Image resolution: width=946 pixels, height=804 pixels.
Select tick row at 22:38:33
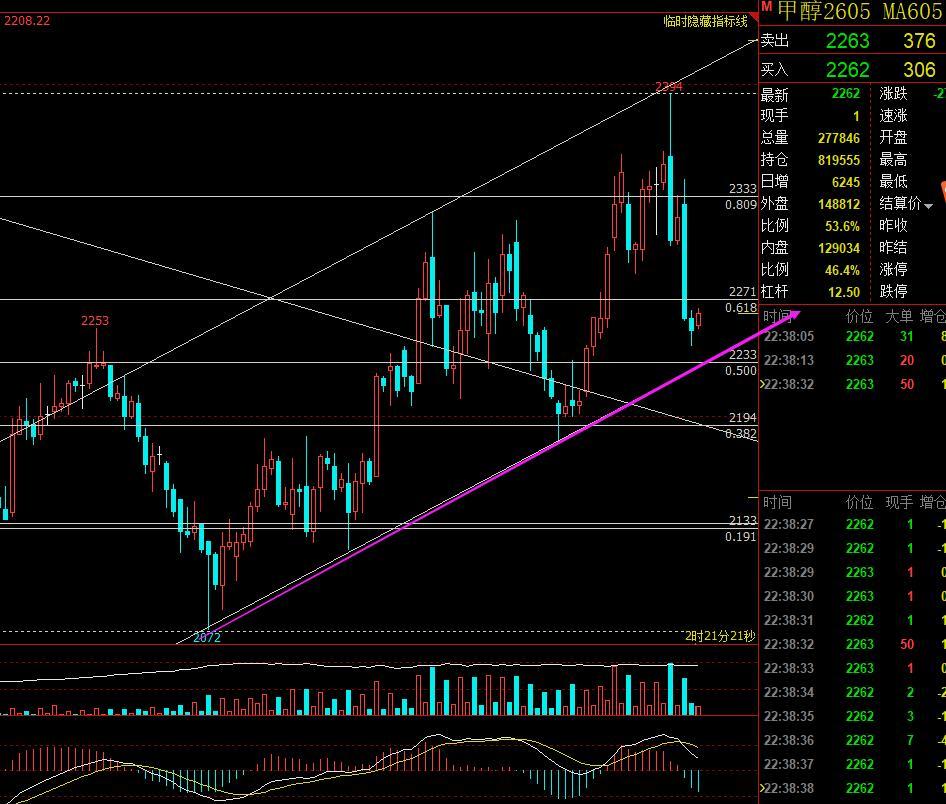(x=852, y=668)
